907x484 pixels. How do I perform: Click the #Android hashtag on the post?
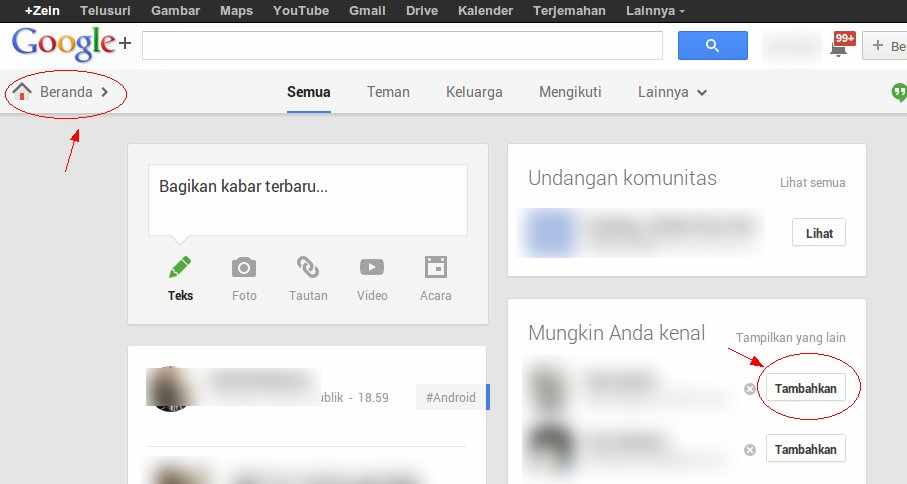[451, 397]
